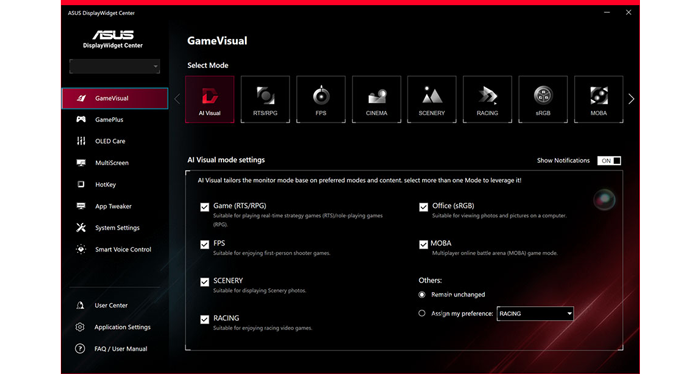Click the HotKey icon in sidebar
The image size is (700, 374).
point(81,184)
